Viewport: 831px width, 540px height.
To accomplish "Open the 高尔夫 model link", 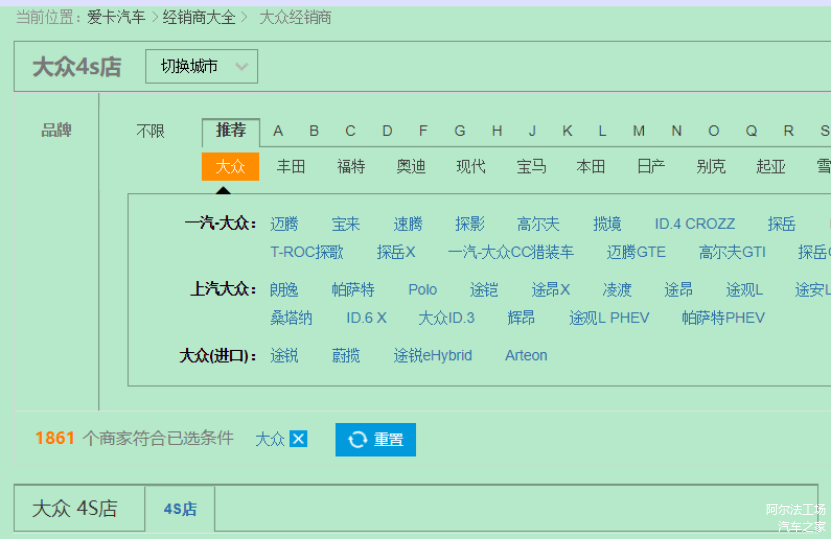I will (x=538, y=224).
